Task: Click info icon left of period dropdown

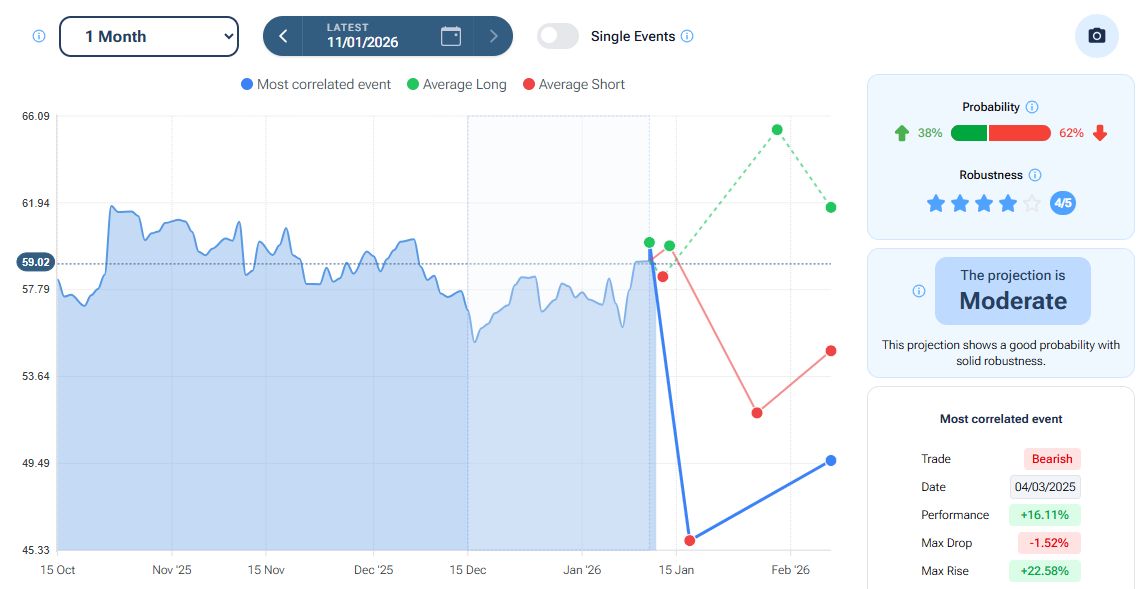Action: [x=39, y=36]
